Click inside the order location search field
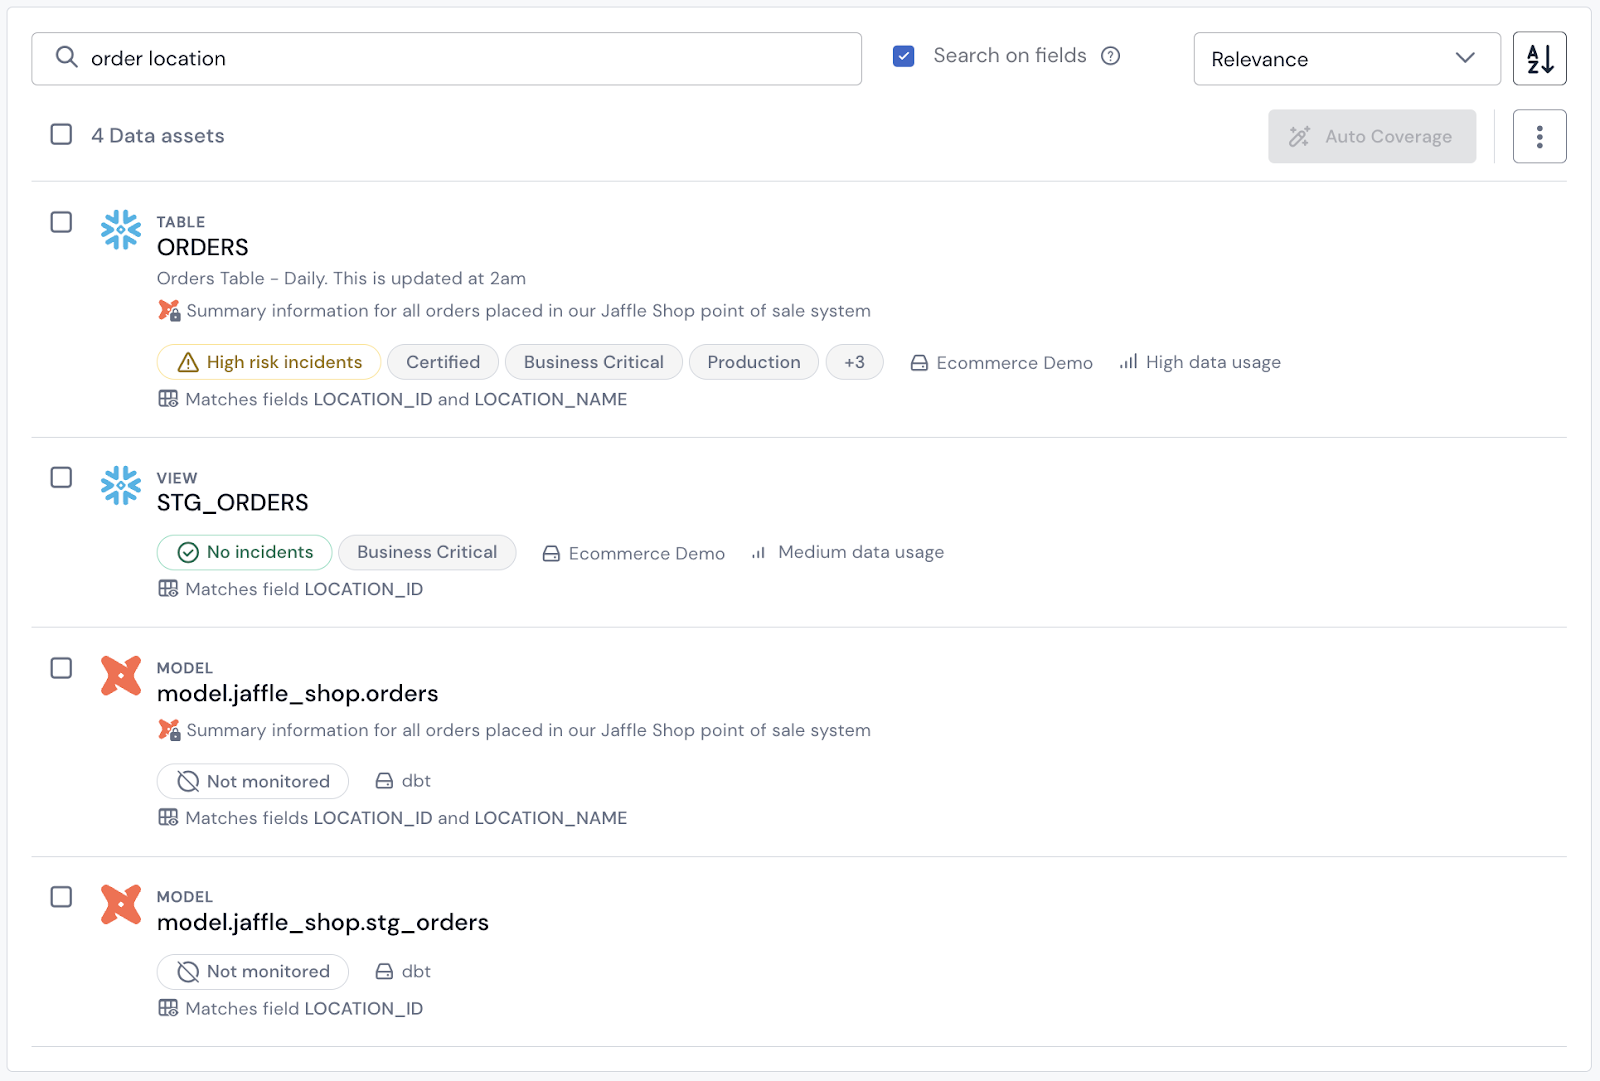 click(x=400, y=58)
